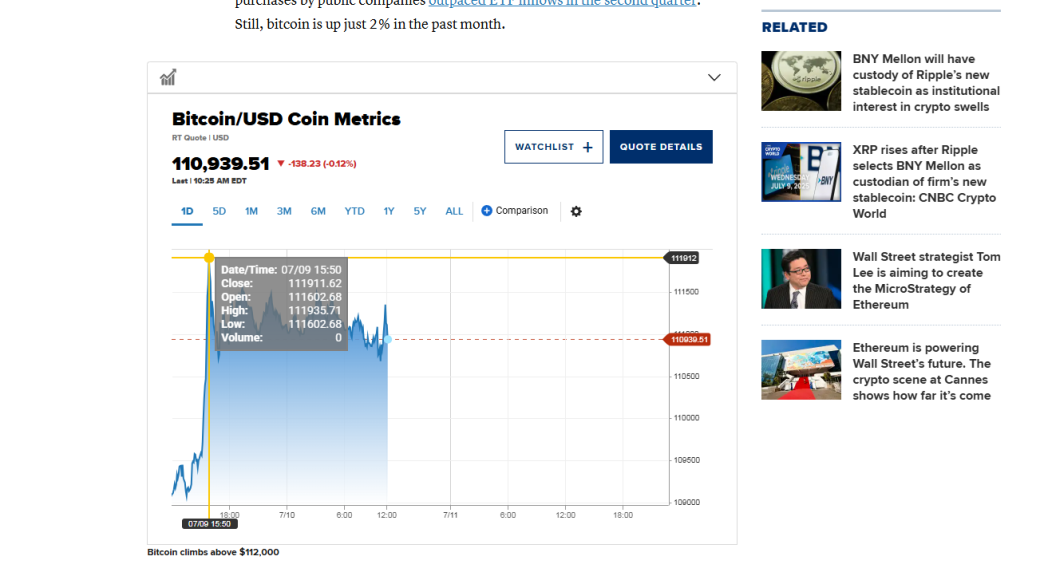Switch chart to 1M range
1040x572 pixels.
(x=251, y=211)
